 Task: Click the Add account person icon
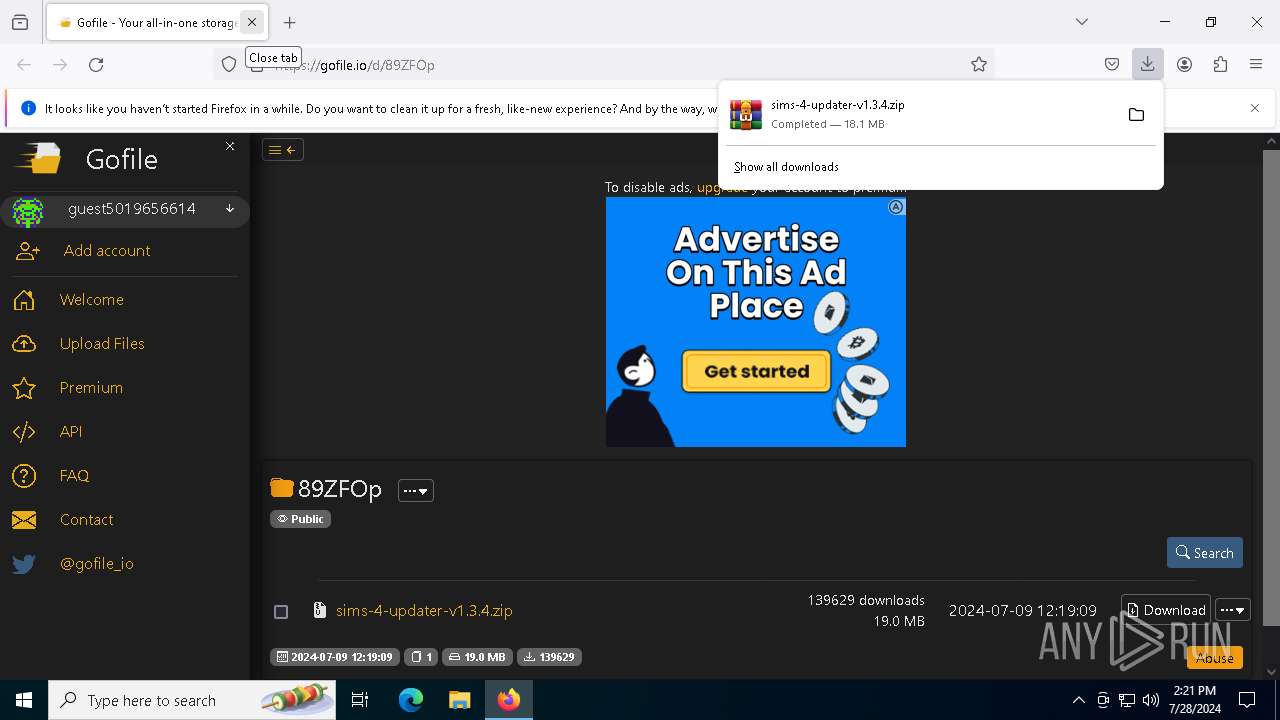pos(28,251)
